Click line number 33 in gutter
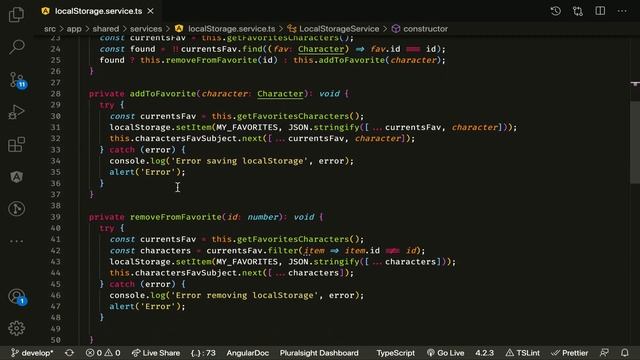 click(x=56, y=150)
